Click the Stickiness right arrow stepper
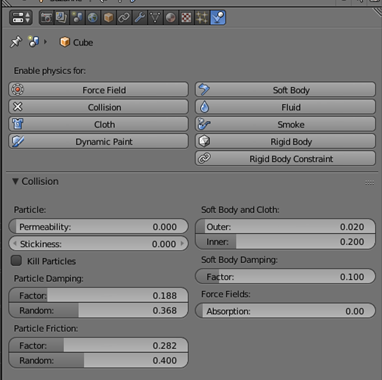The height and width of the screenshot is (380, 382). 182,244
